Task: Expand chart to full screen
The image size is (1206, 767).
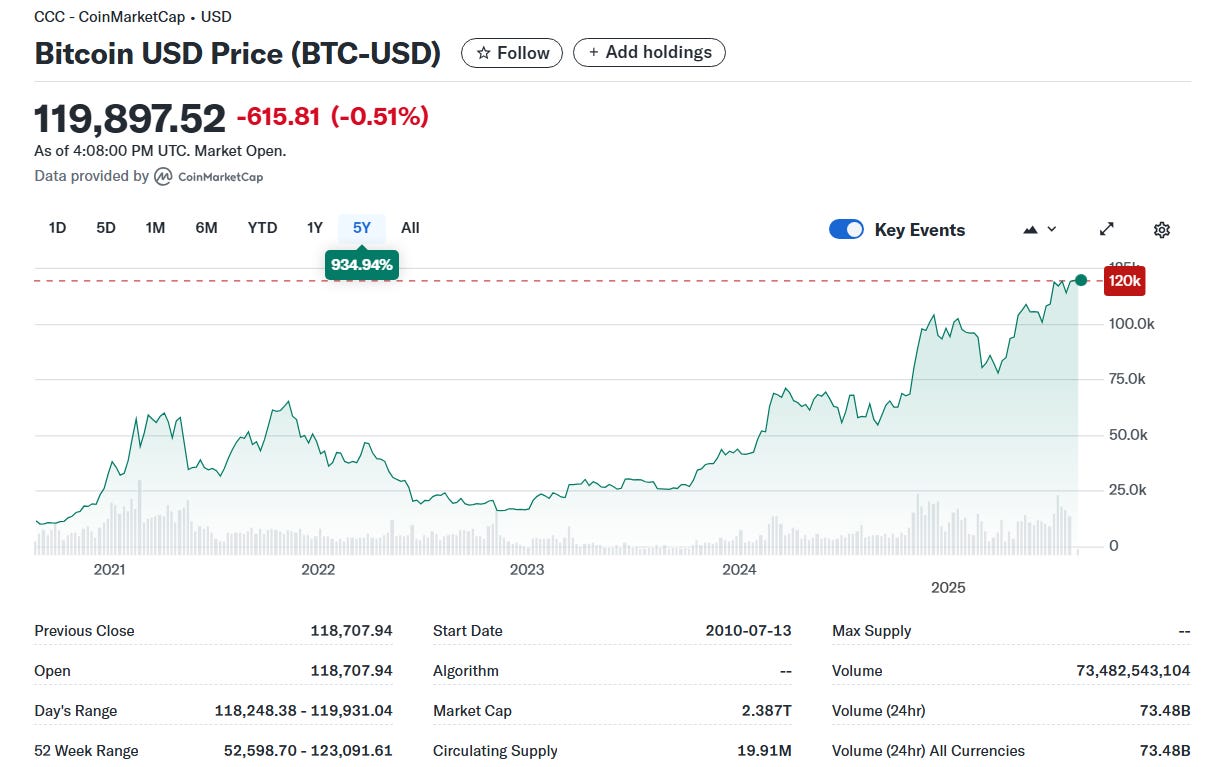Action: click(x=1107, y=229)
